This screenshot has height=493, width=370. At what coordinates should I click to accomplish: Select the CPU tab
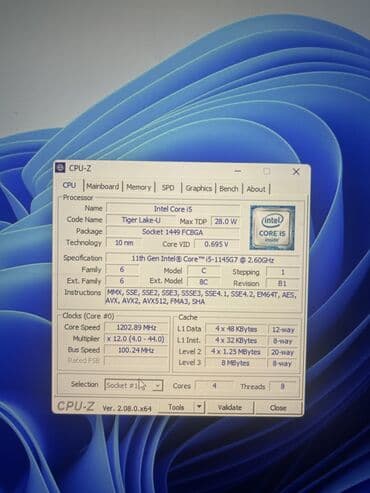pyautogui.click(x=69, y=185)
